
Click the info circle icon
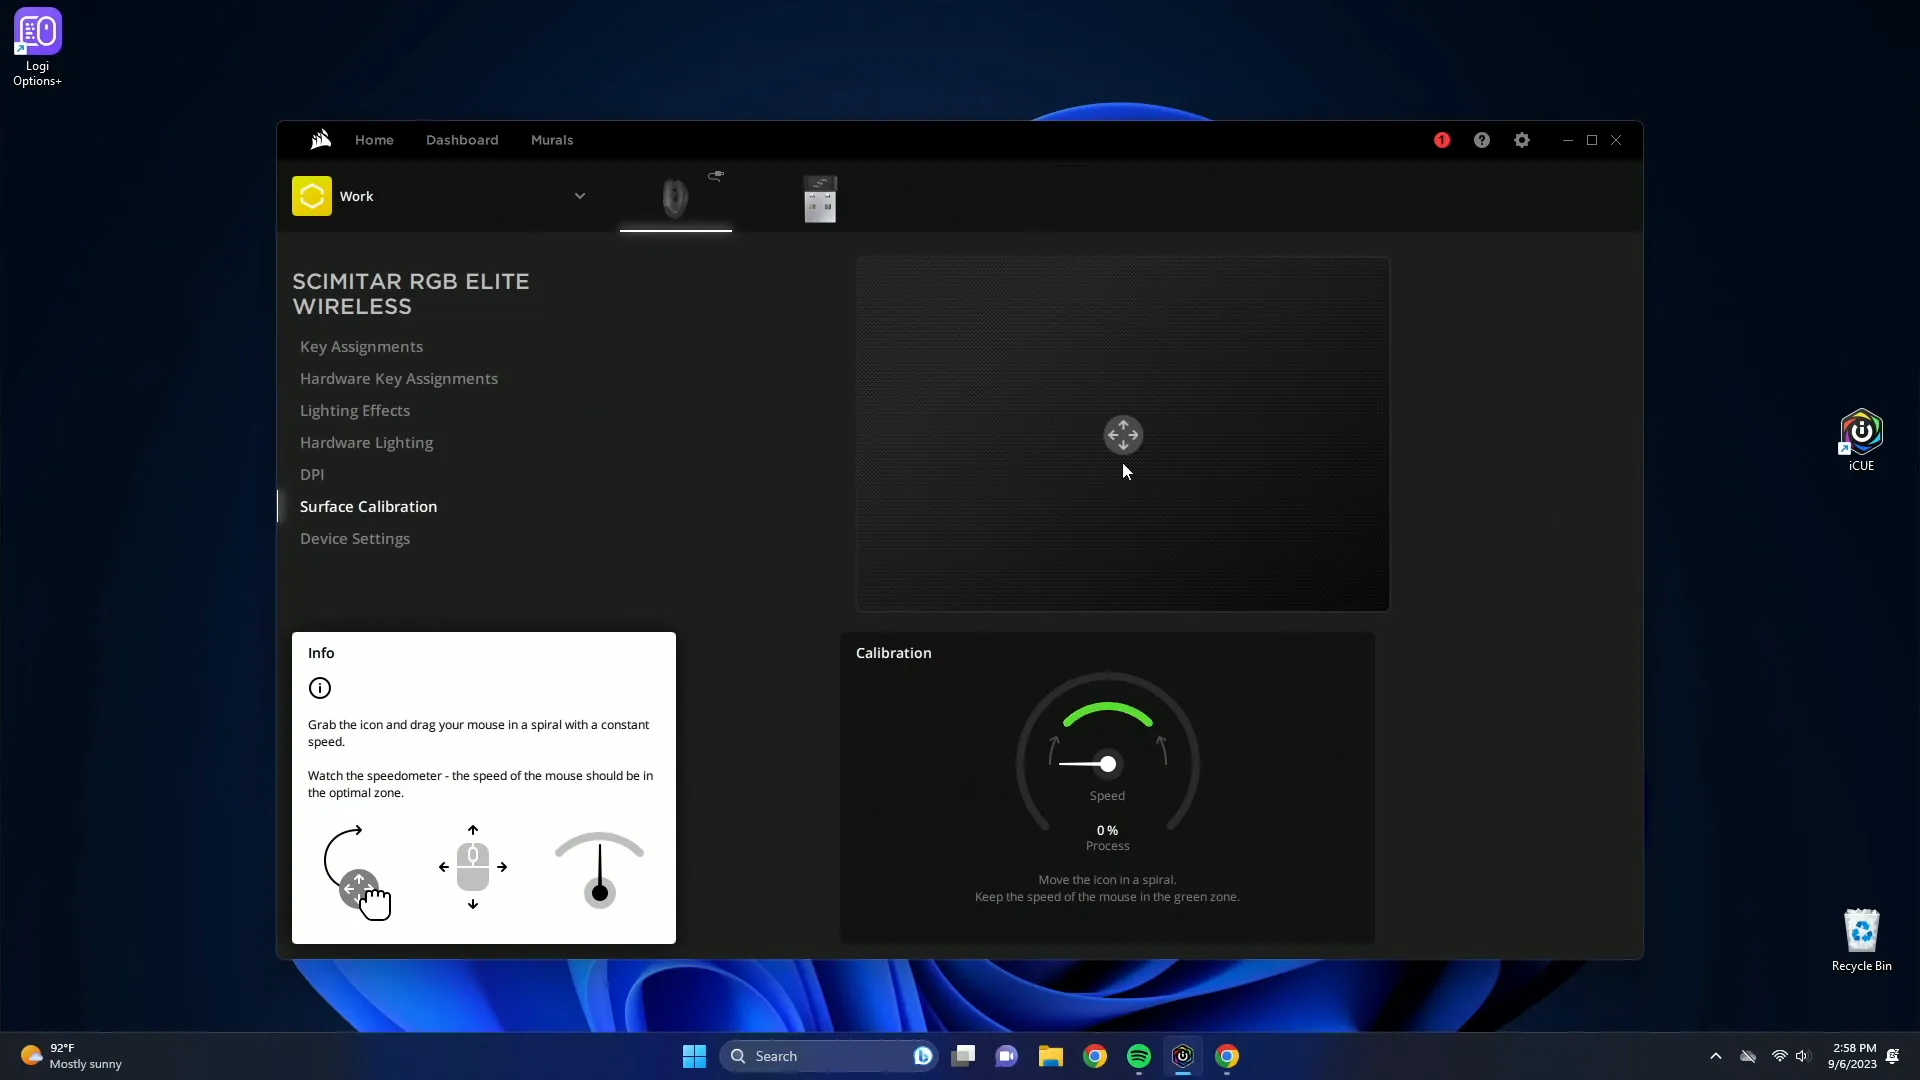pyautogui.click(x=320, y=688)
